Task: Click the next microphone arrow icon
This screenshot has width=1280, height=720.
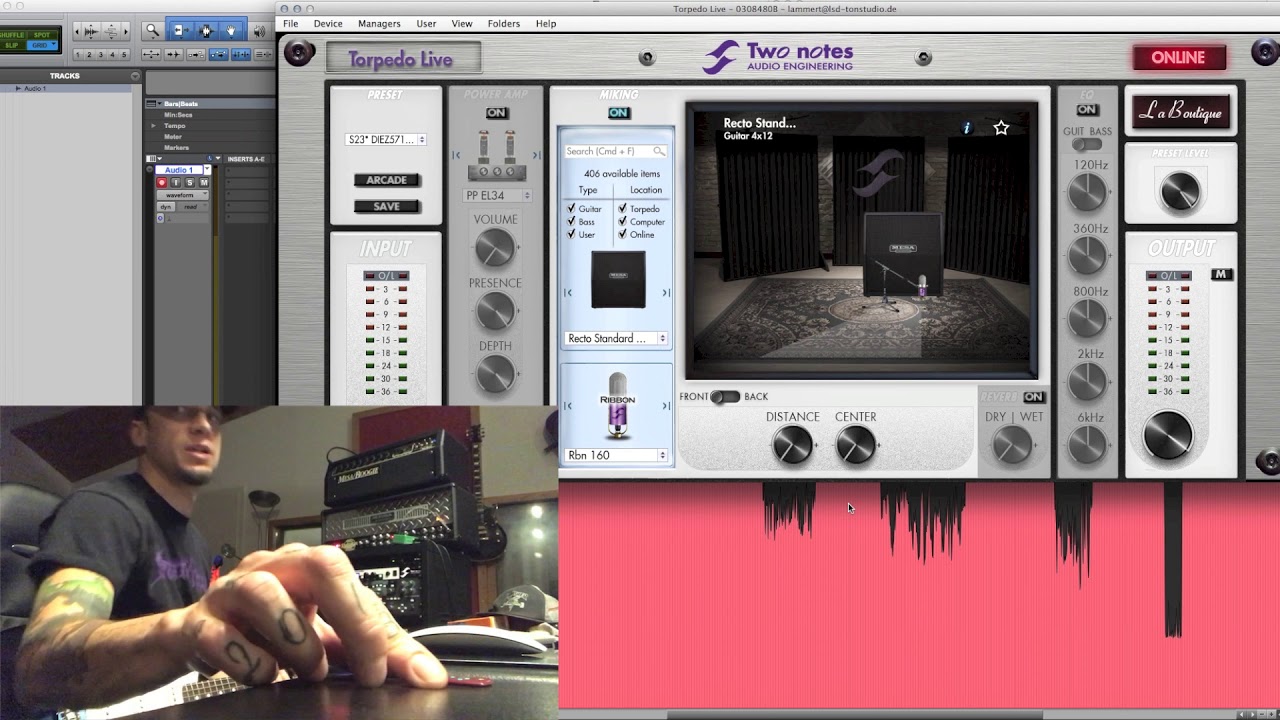Action: coord(666,405)
